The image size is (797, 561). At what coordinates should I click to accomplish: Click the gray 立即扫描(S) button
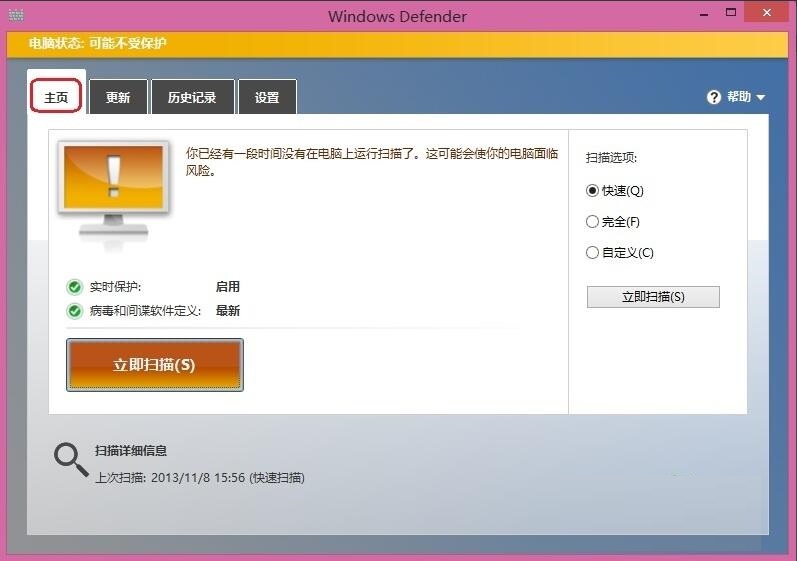(x=653, y=297)
